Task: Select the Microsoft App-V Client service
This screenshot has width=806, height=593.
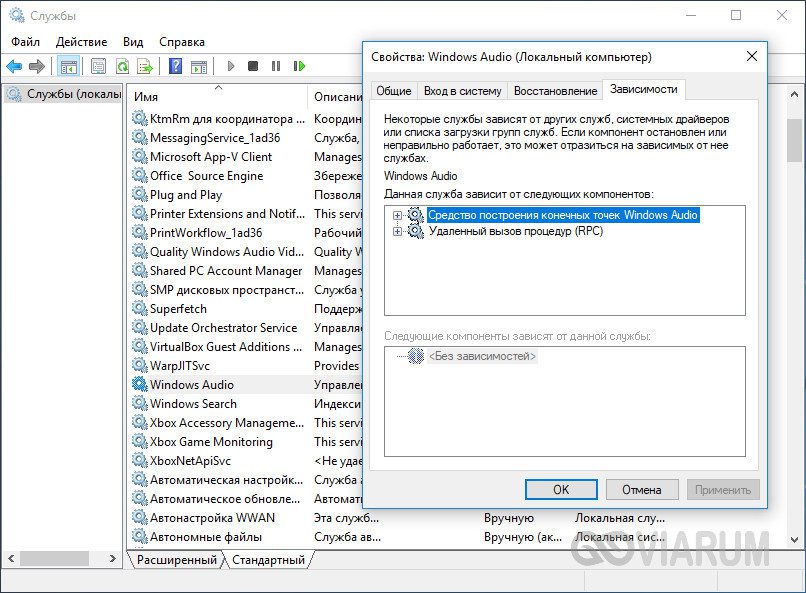Action: pyautogui.click(x=211, y=156)
